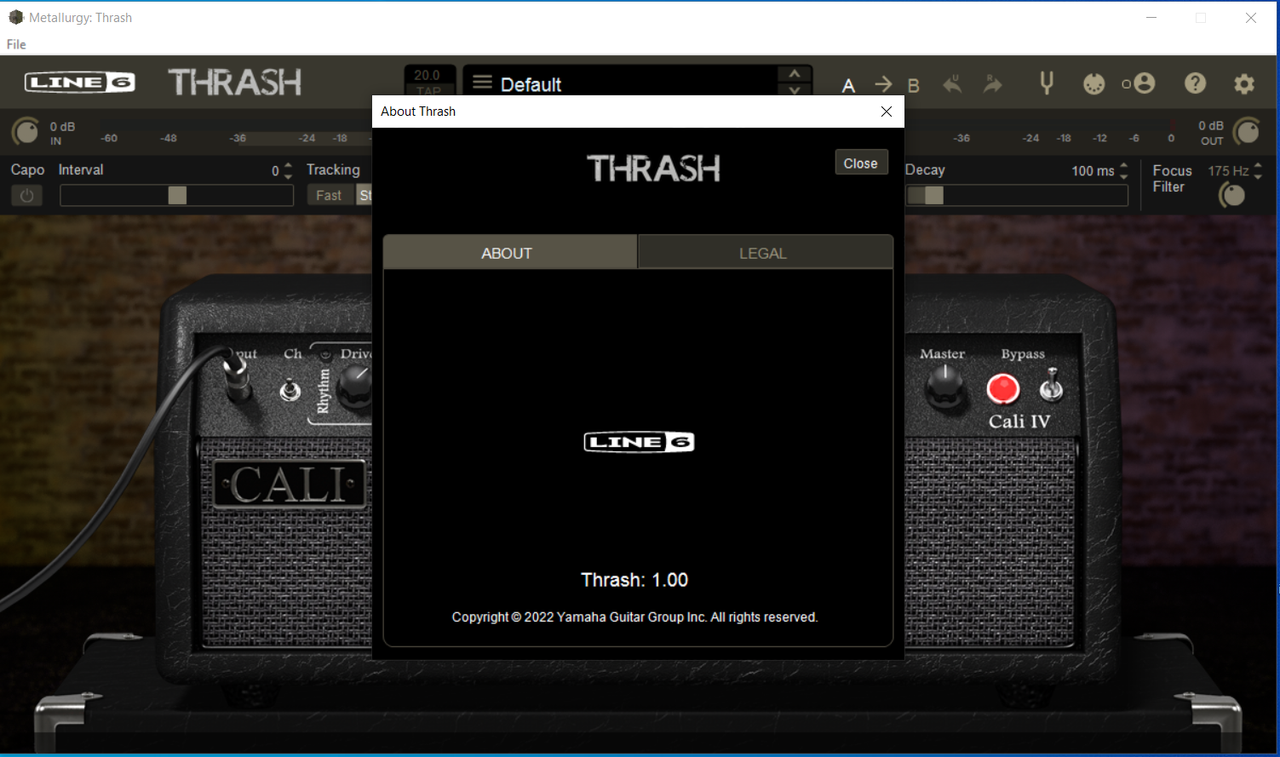Click the Yamaha Guitar Group copyright text
Viewport: 1280px width, 757px height.
pyautogui.click(x=635, y=617)
